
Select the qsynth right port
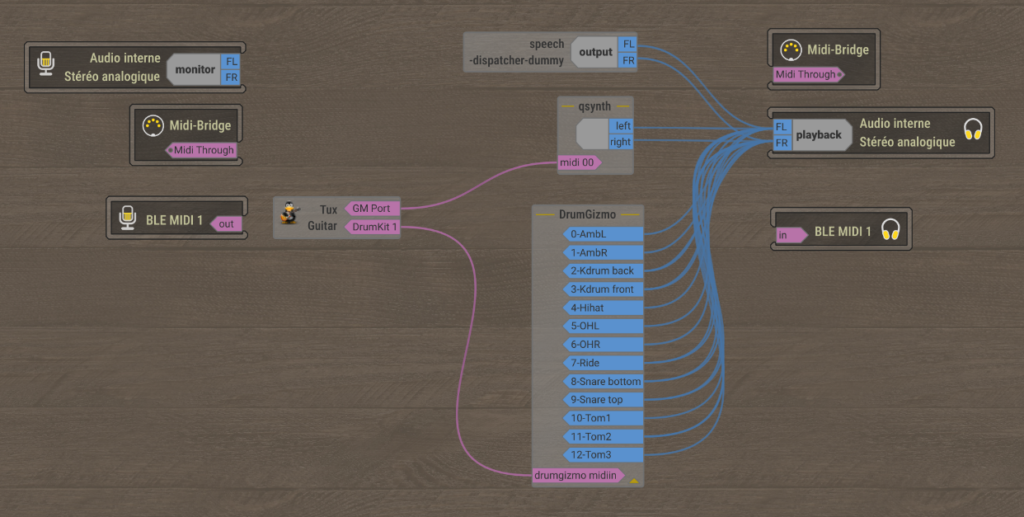point(620,142)
